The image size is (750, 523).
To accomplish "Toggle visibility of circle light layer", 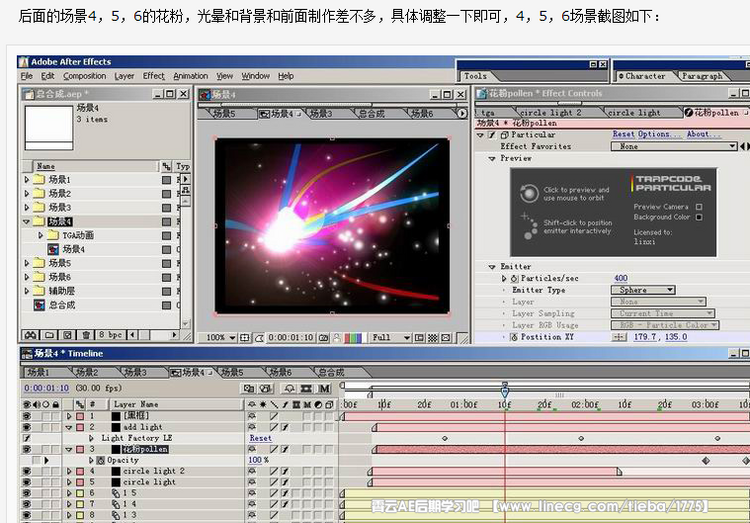I will (x=27, y=482).
